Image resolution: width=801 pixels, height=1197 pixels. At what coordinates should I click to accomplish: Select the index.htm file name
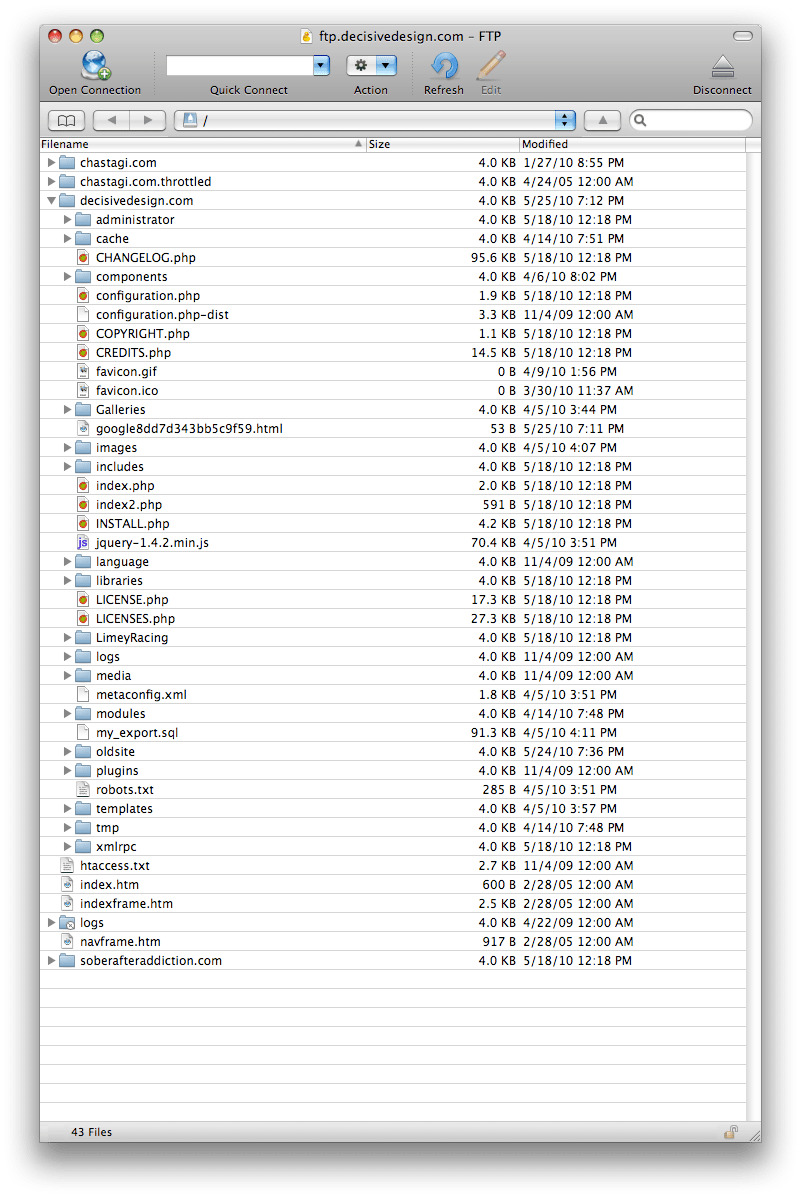tap(109, 885)
